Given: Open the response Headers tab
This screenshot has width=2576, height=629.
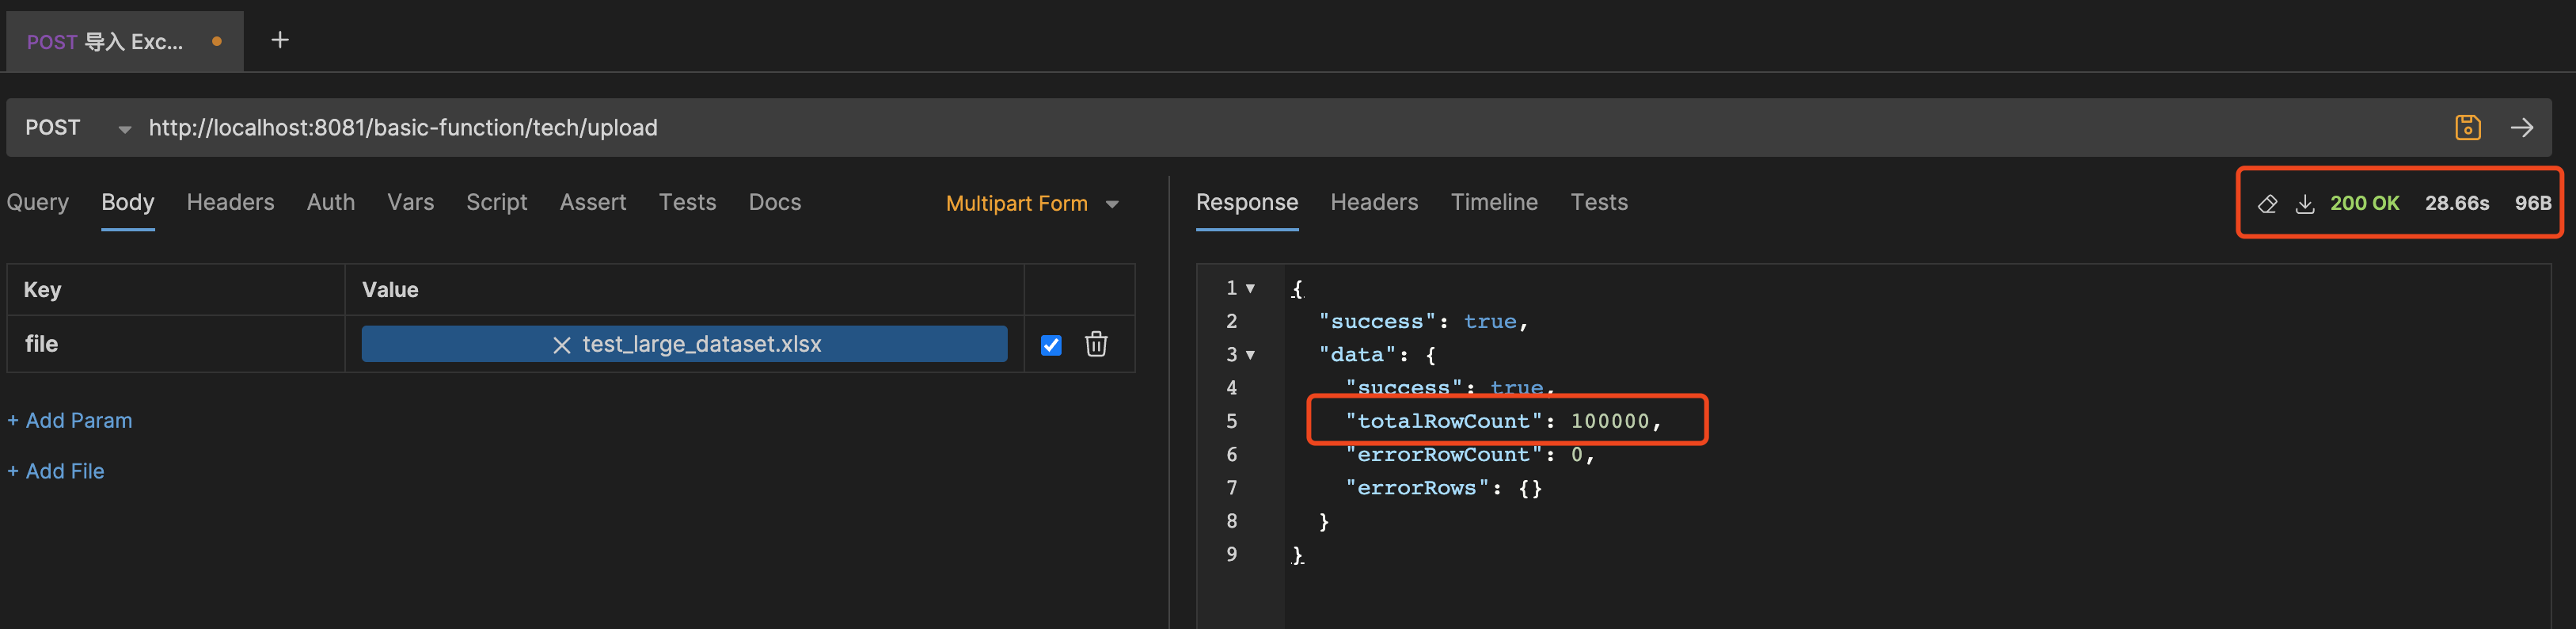Looking at the screenshot, I should click(1374, 202).
